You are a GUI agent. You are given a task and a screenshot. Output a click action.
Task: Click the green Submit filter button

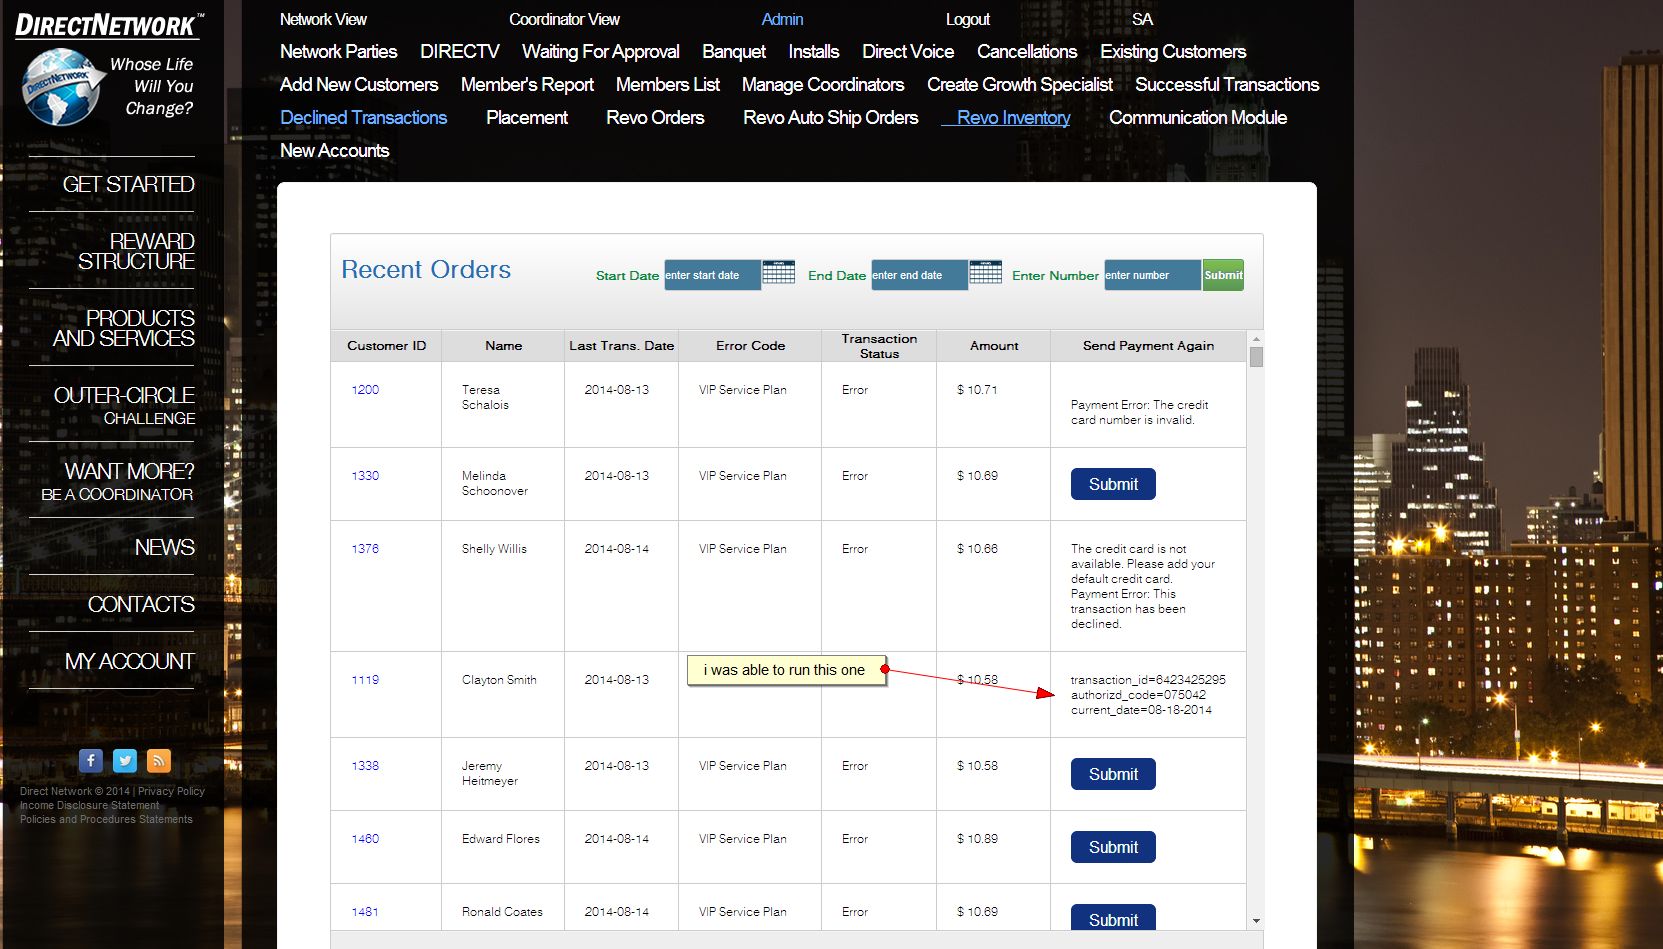point(1223,275)
